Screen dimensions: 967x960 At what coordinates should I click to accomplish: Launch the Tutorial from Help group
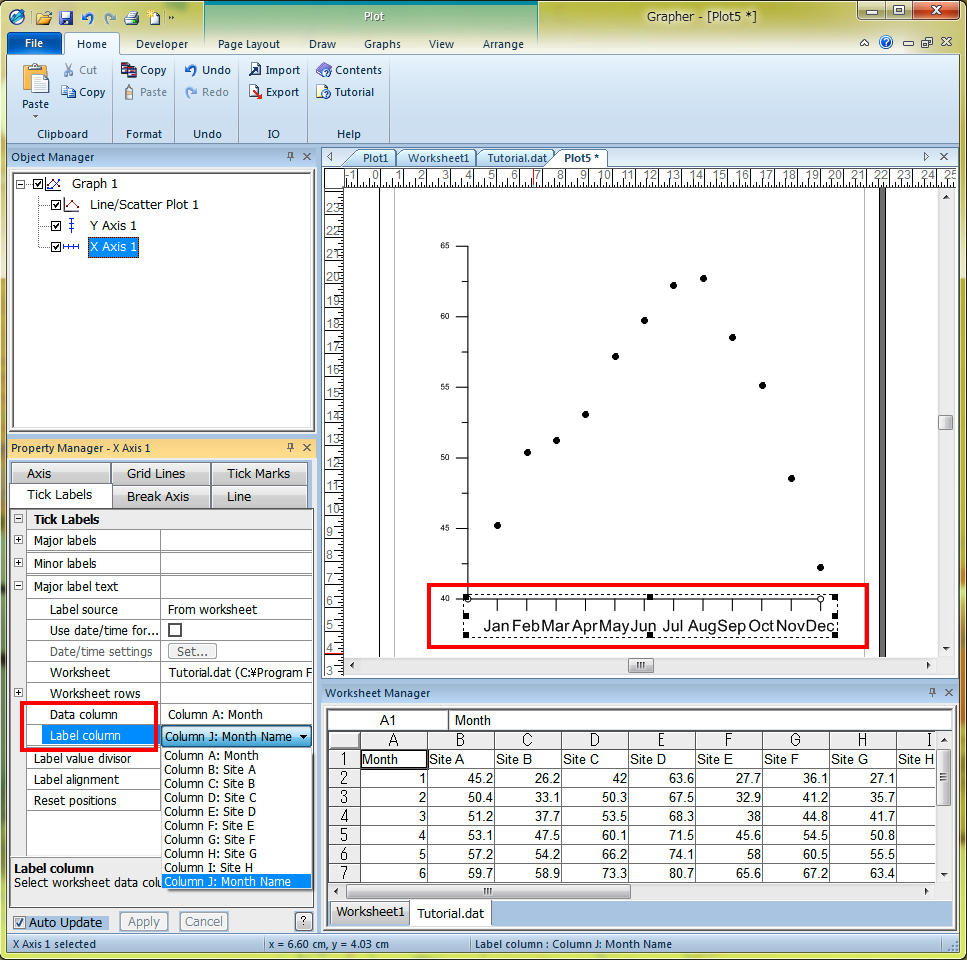[x=345, y=92]
